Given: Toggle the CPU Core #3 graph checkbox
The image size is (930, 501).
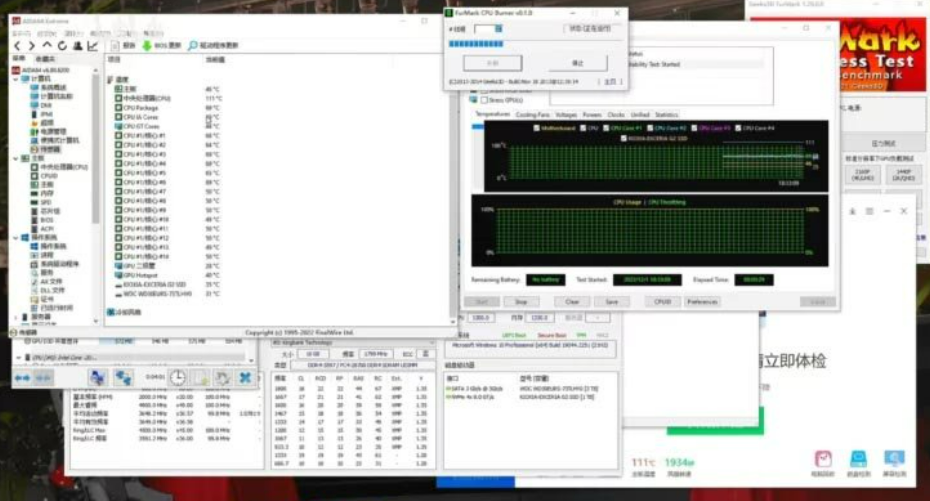Looking at the screenshot, I should point(694,128).
